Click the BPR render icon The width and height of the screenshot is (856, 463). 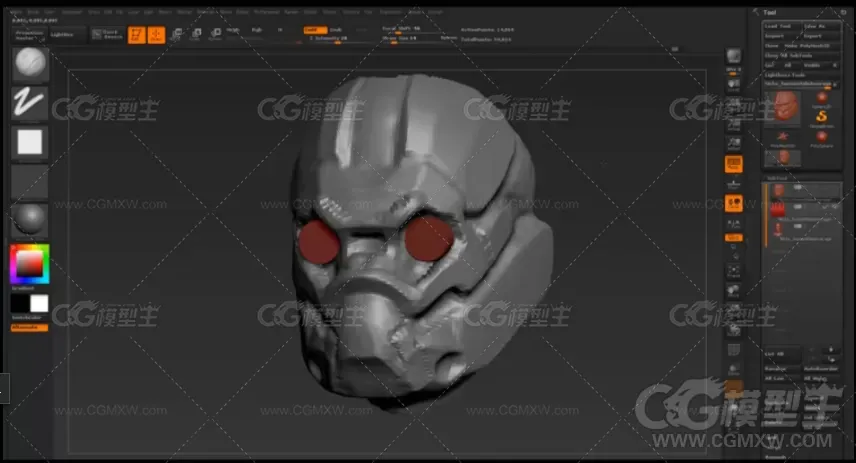[733, 56]
